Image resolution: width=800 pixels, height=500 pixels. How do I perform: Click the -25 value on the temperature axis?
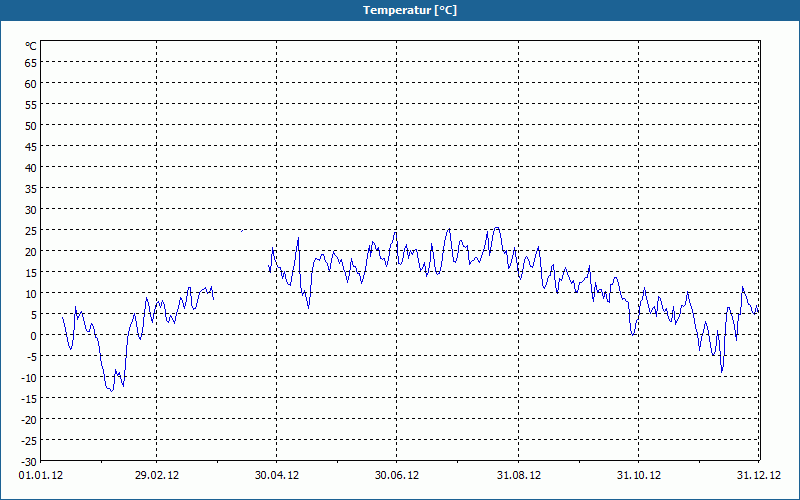pyautogui.click(x=29, y=440)
